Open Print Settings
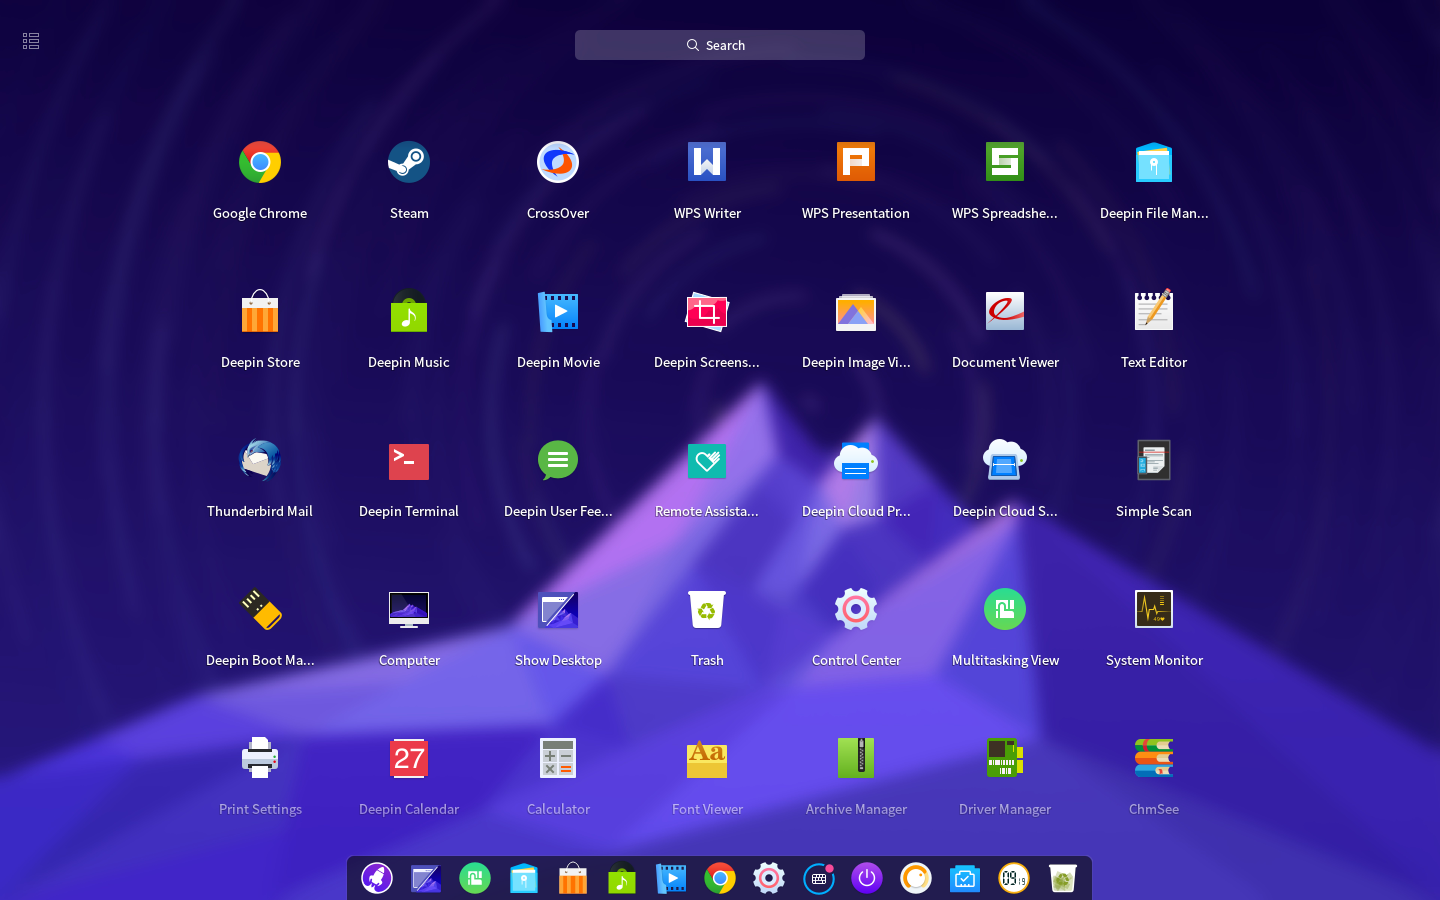 coord(260,758)
